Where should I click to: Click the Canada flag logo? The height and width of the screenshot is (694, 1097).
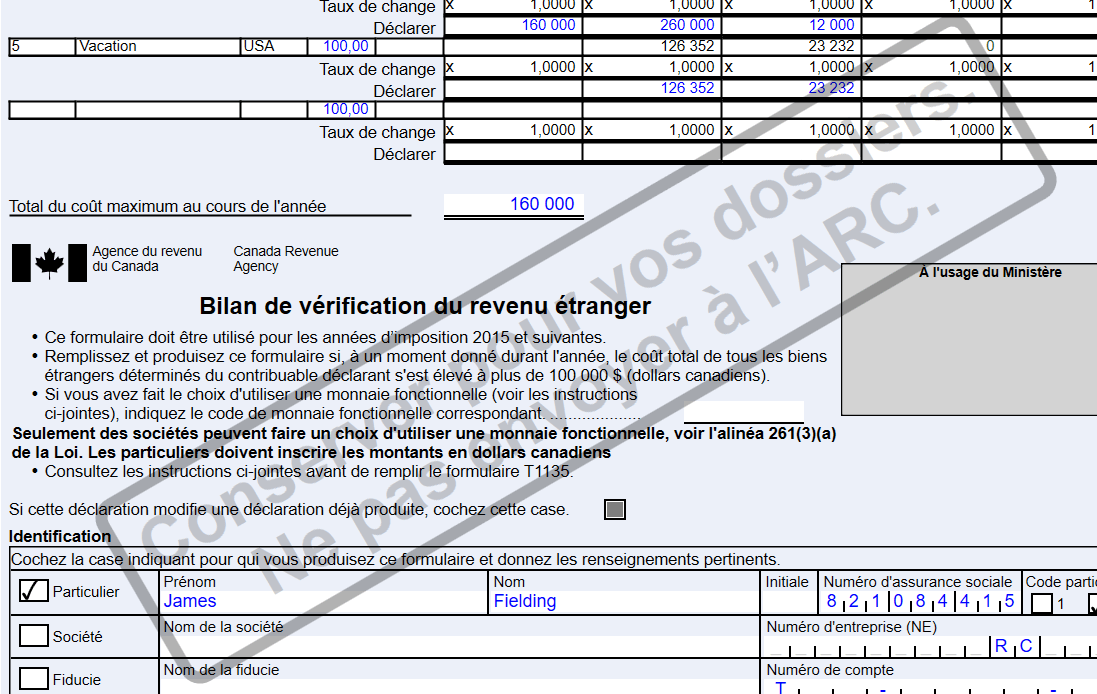pyautogui.click(x=49, y=262)
